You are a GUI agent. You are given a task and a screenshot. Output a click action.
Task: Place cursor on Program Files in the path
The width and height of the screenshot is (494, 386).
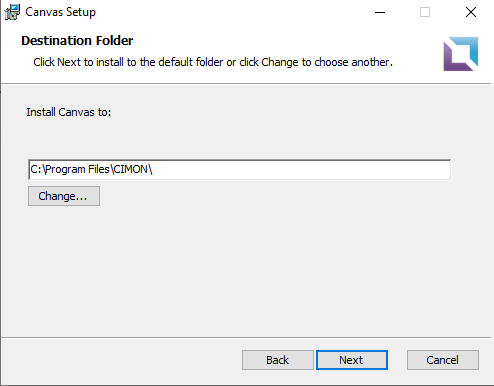[77, 169]
